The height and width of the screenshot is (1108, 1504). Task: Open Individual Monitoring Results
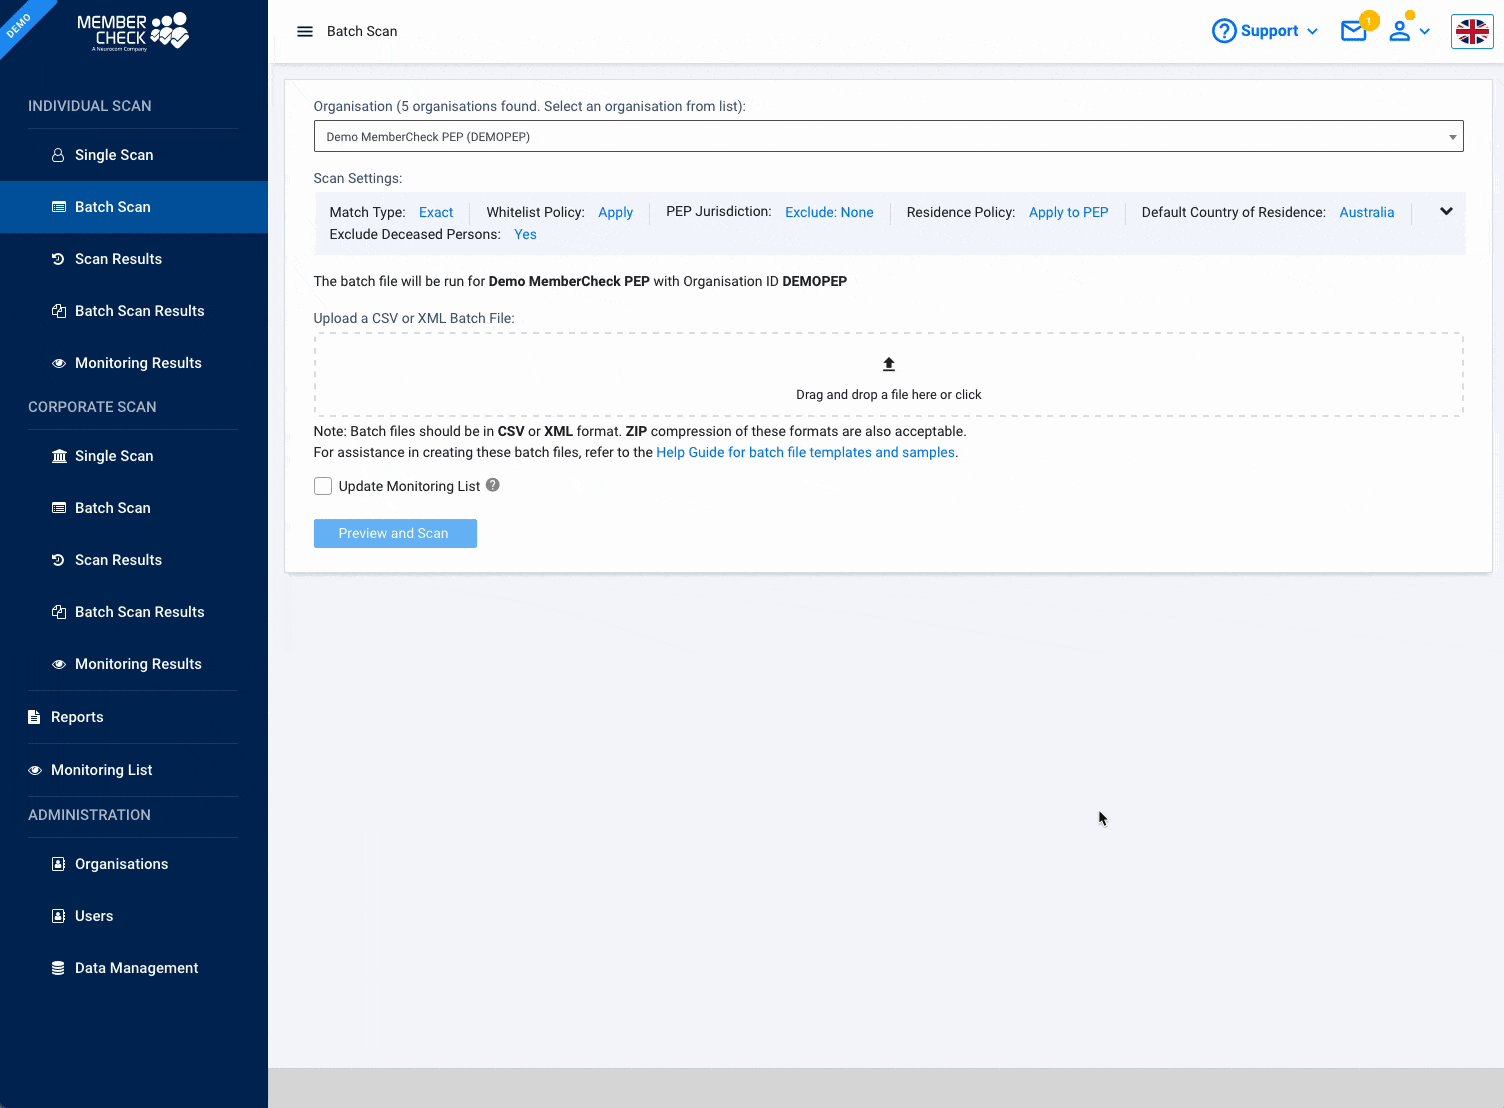click(134, 363)
